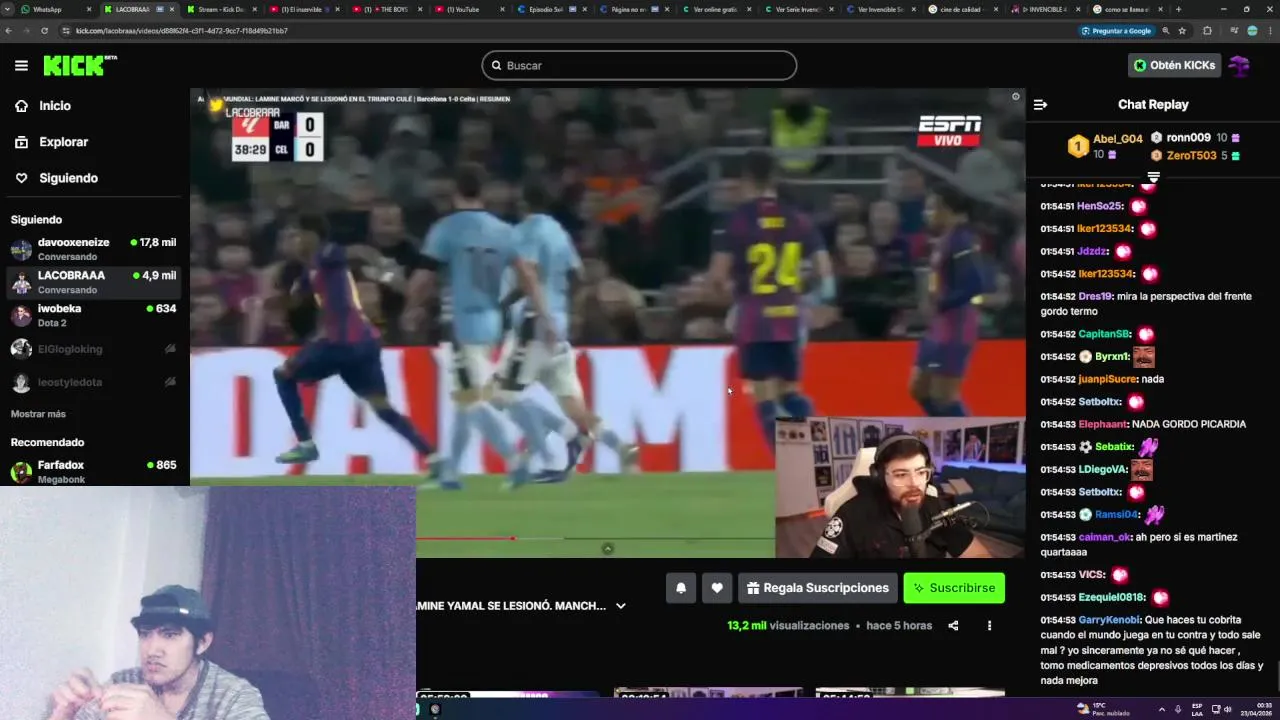Viewport: 1280px width, 720px height.
Task: Click username Elephaant in chat
Action: (x=1103, y=424)
